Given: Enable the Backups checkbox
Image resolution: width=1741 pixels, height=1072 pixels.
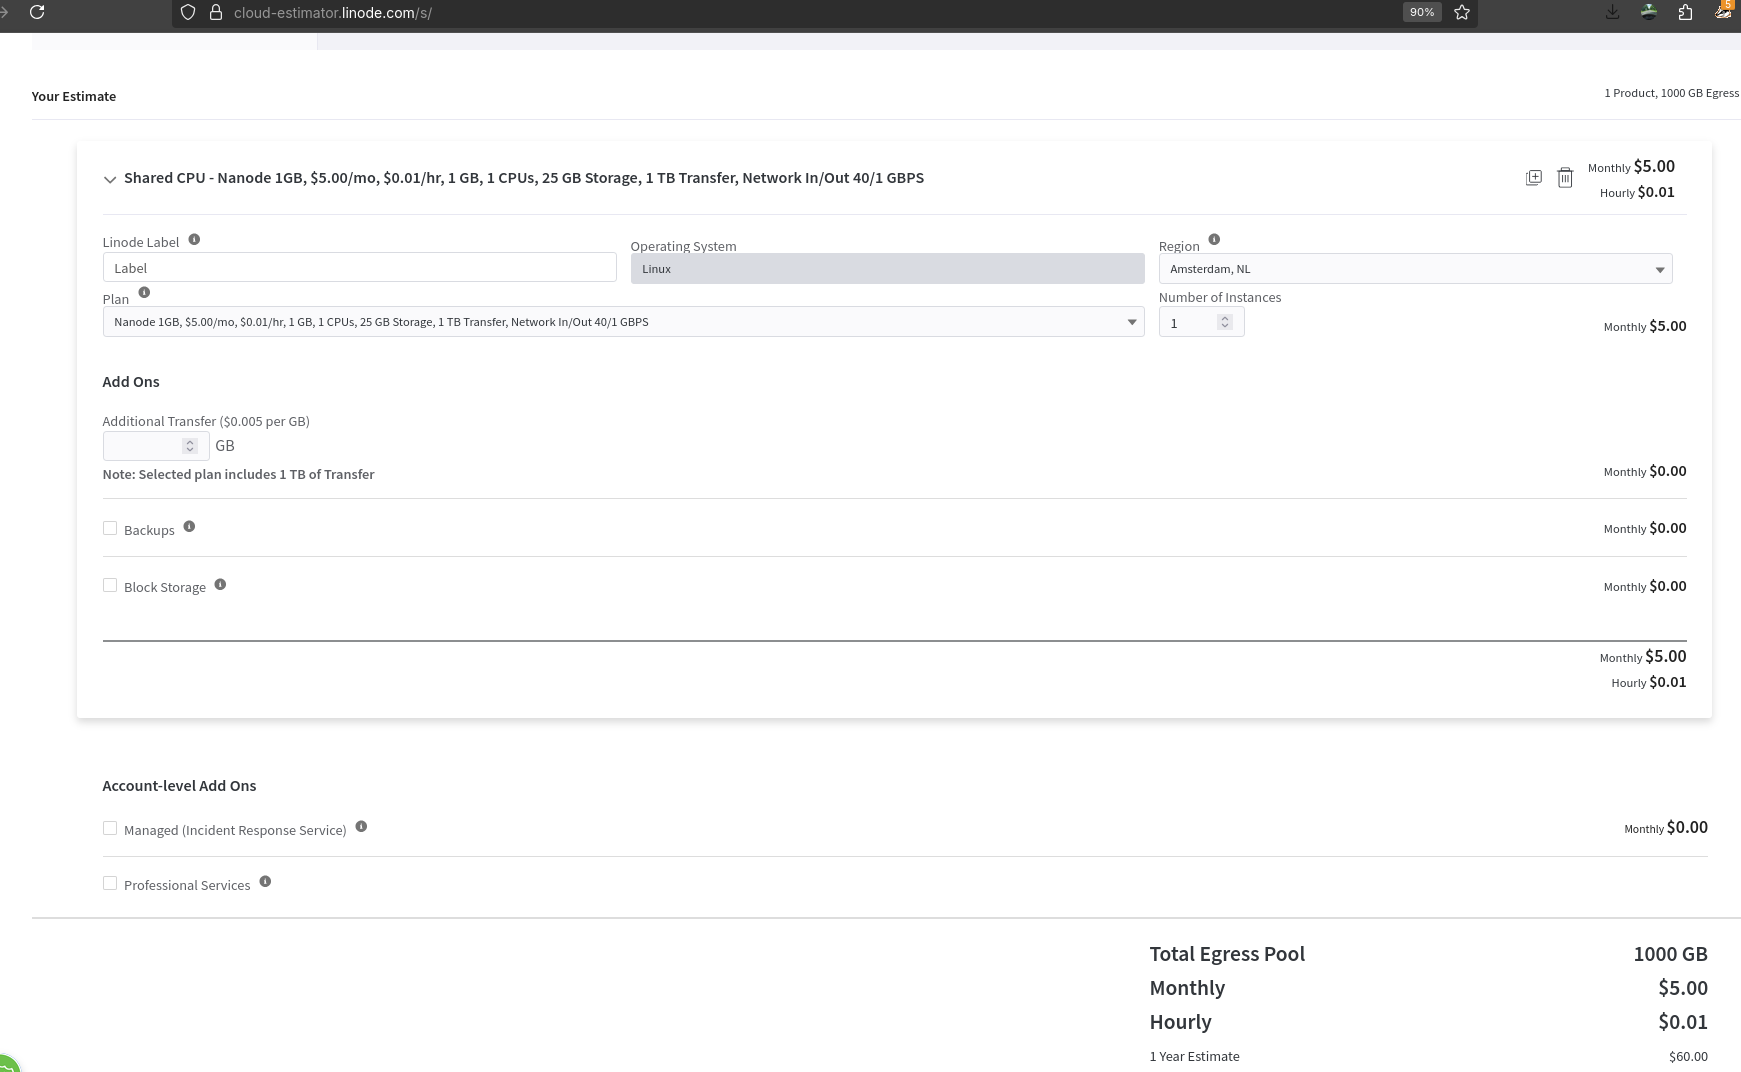Looking at the screenshot, I should click(x=110, y=528).
